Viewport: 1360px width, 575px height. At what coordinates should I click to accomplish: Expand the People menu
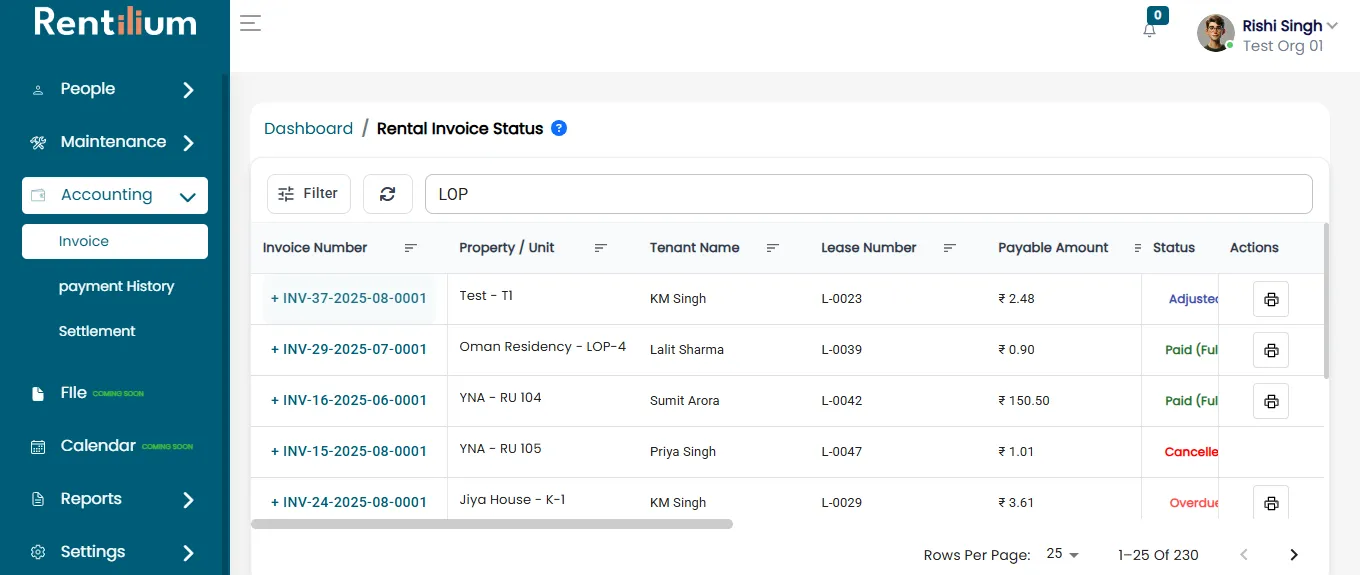[115, 89]
